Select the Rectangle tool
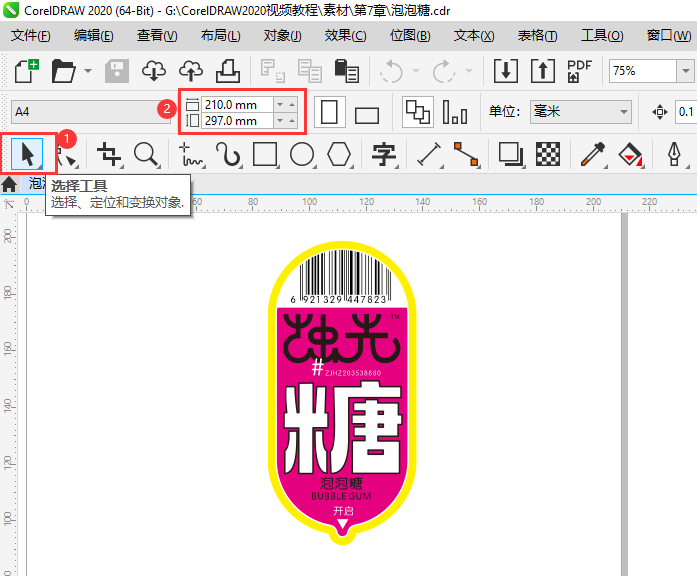 265,154
